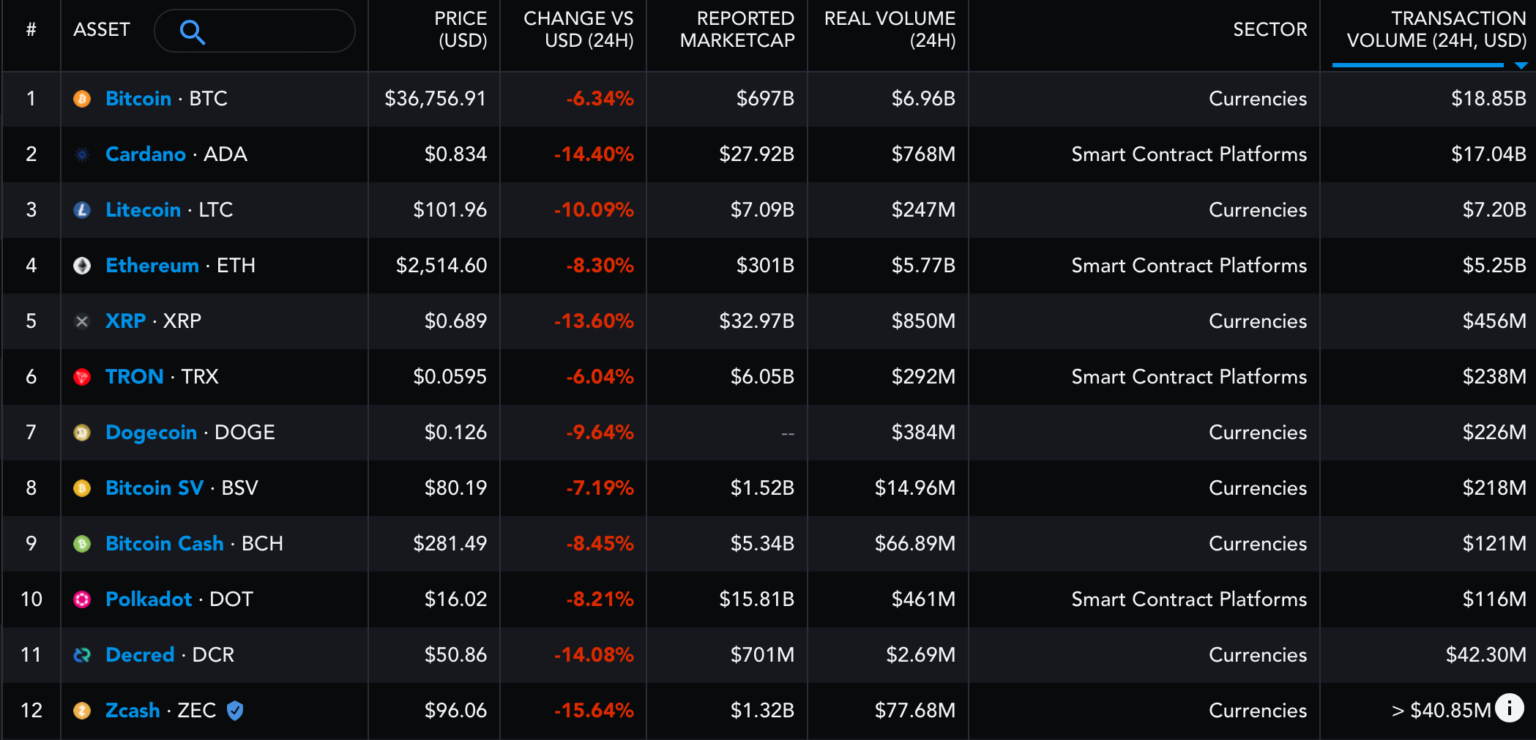Sort by Real Volume (24H) header
The width and height of the screenshot is (1536, 740).
tap(889, 30)
